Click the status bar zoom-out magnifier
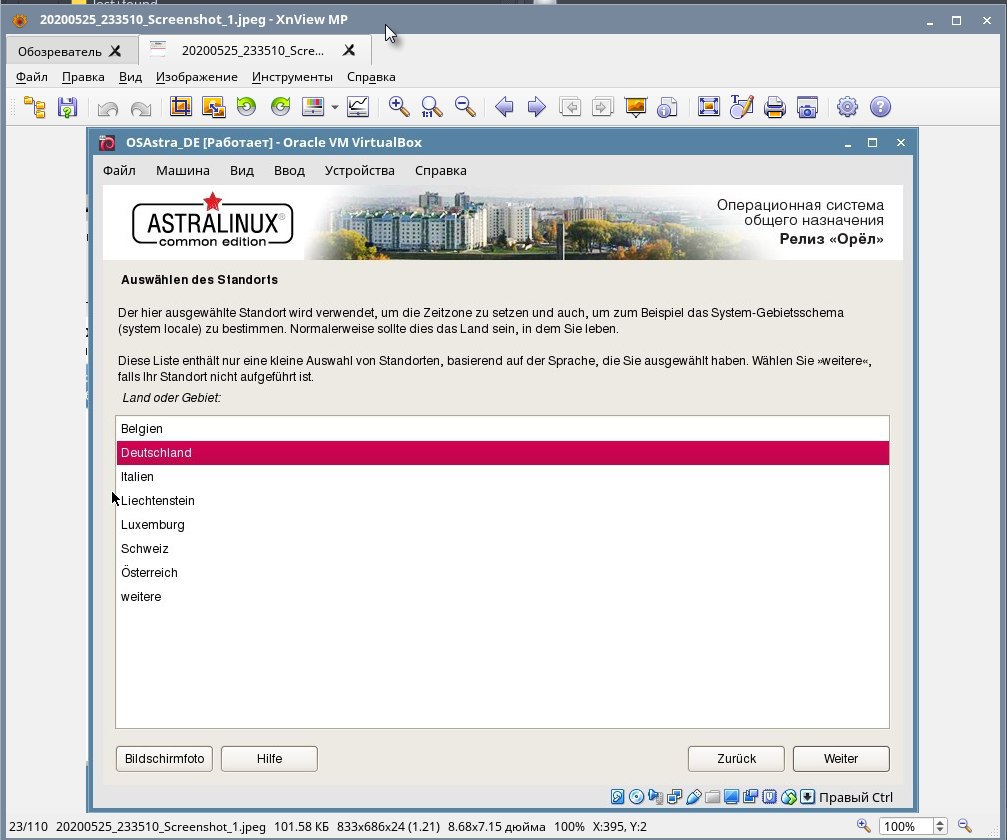The image size is (1007, 840). pos(965,826)
